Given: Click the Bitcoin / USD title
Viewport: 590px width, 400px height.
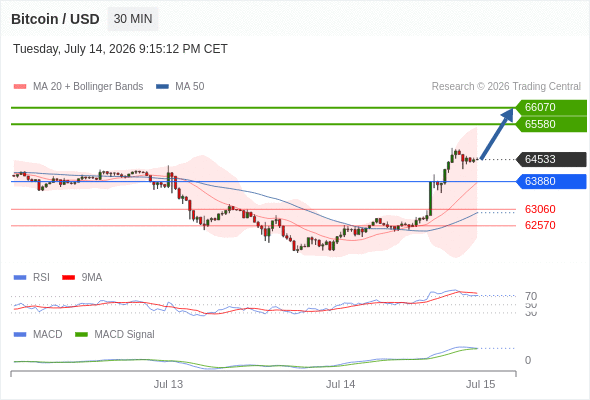Looking at the screenshot, I should 55,19.
